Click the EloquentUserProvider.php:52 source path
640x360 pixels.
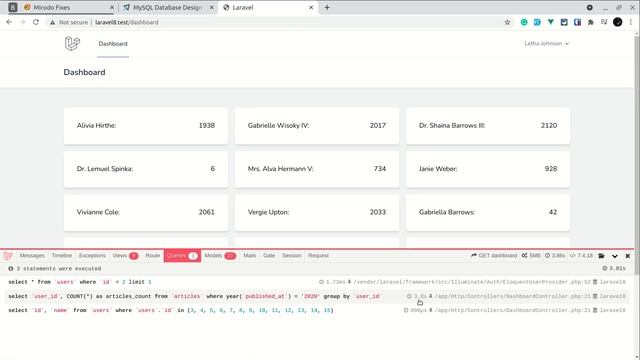[472, 282]
